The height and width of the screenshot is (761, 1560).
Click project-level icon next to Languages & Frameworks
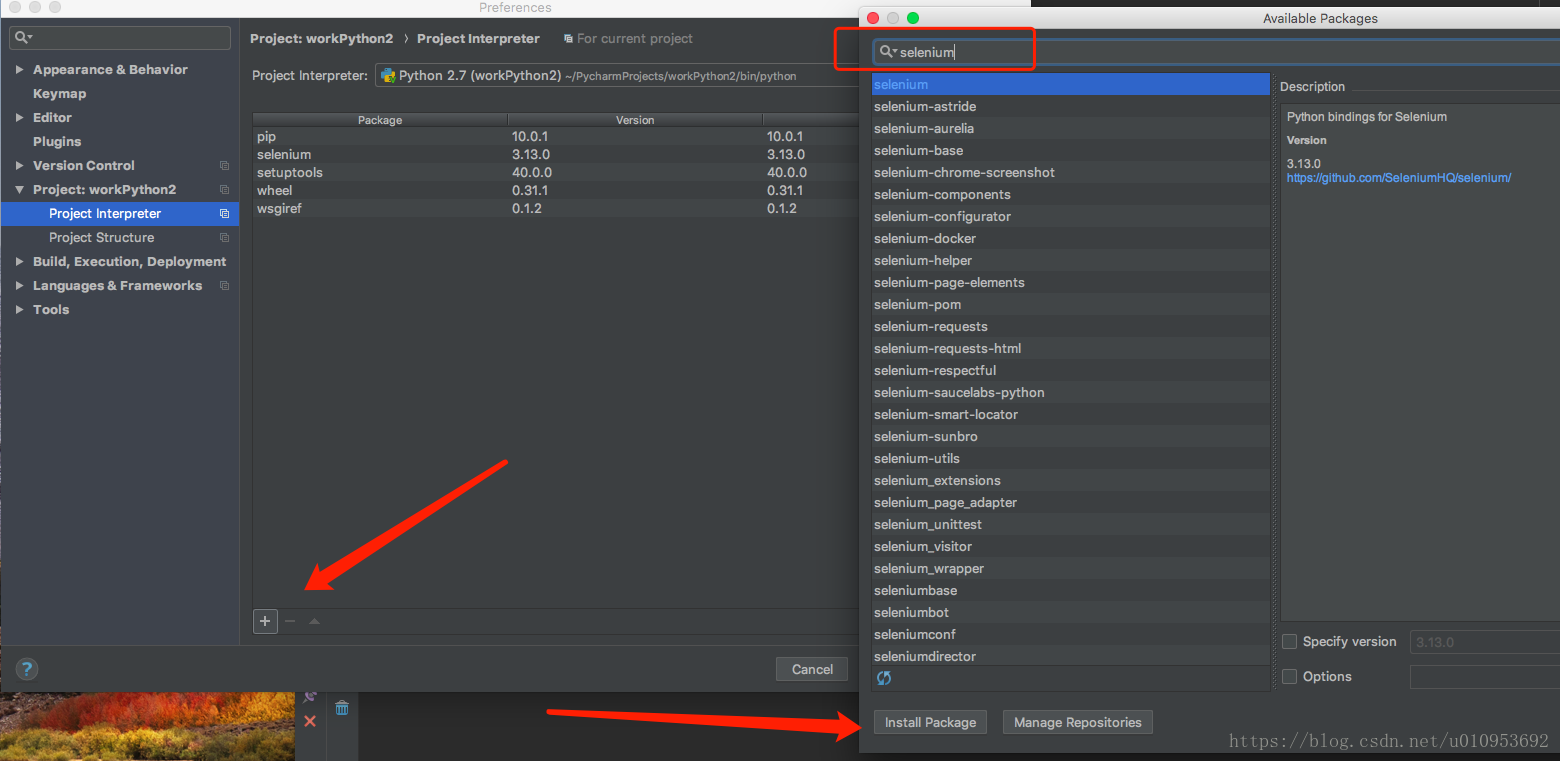coord(224,286)
